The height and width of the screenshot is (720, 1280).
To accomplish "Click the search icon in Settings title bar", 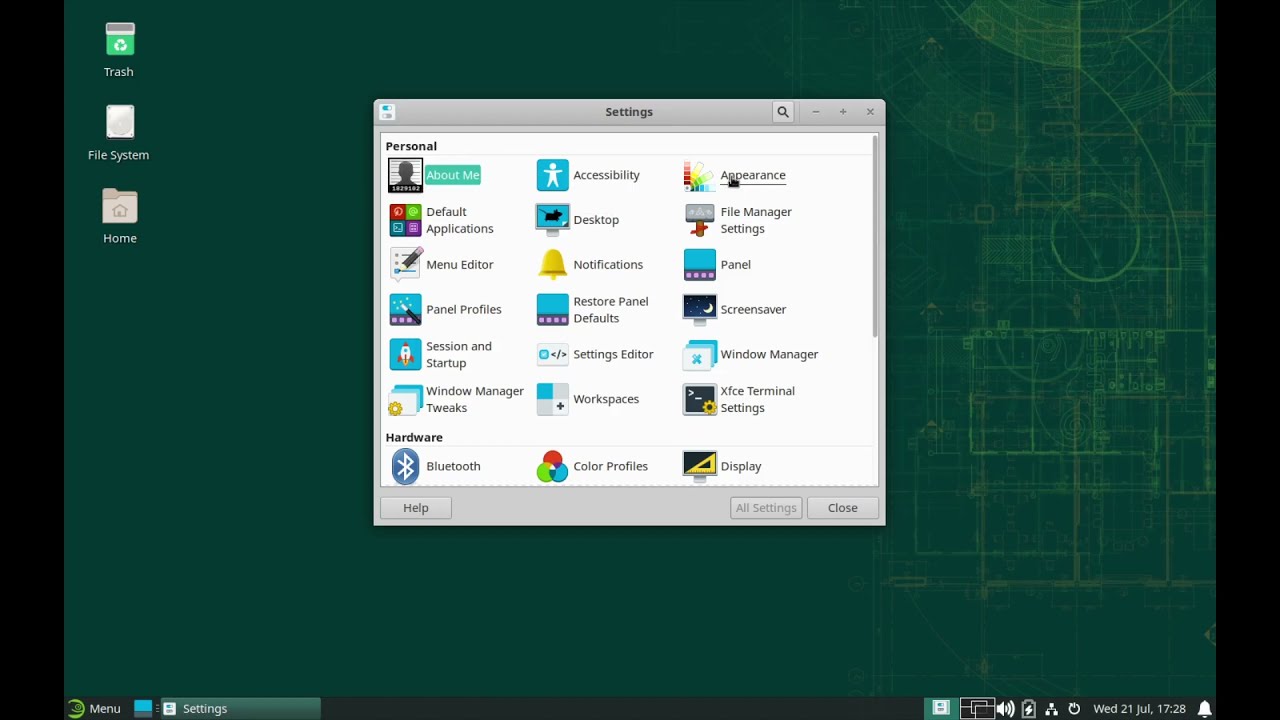I will (783, 112).
